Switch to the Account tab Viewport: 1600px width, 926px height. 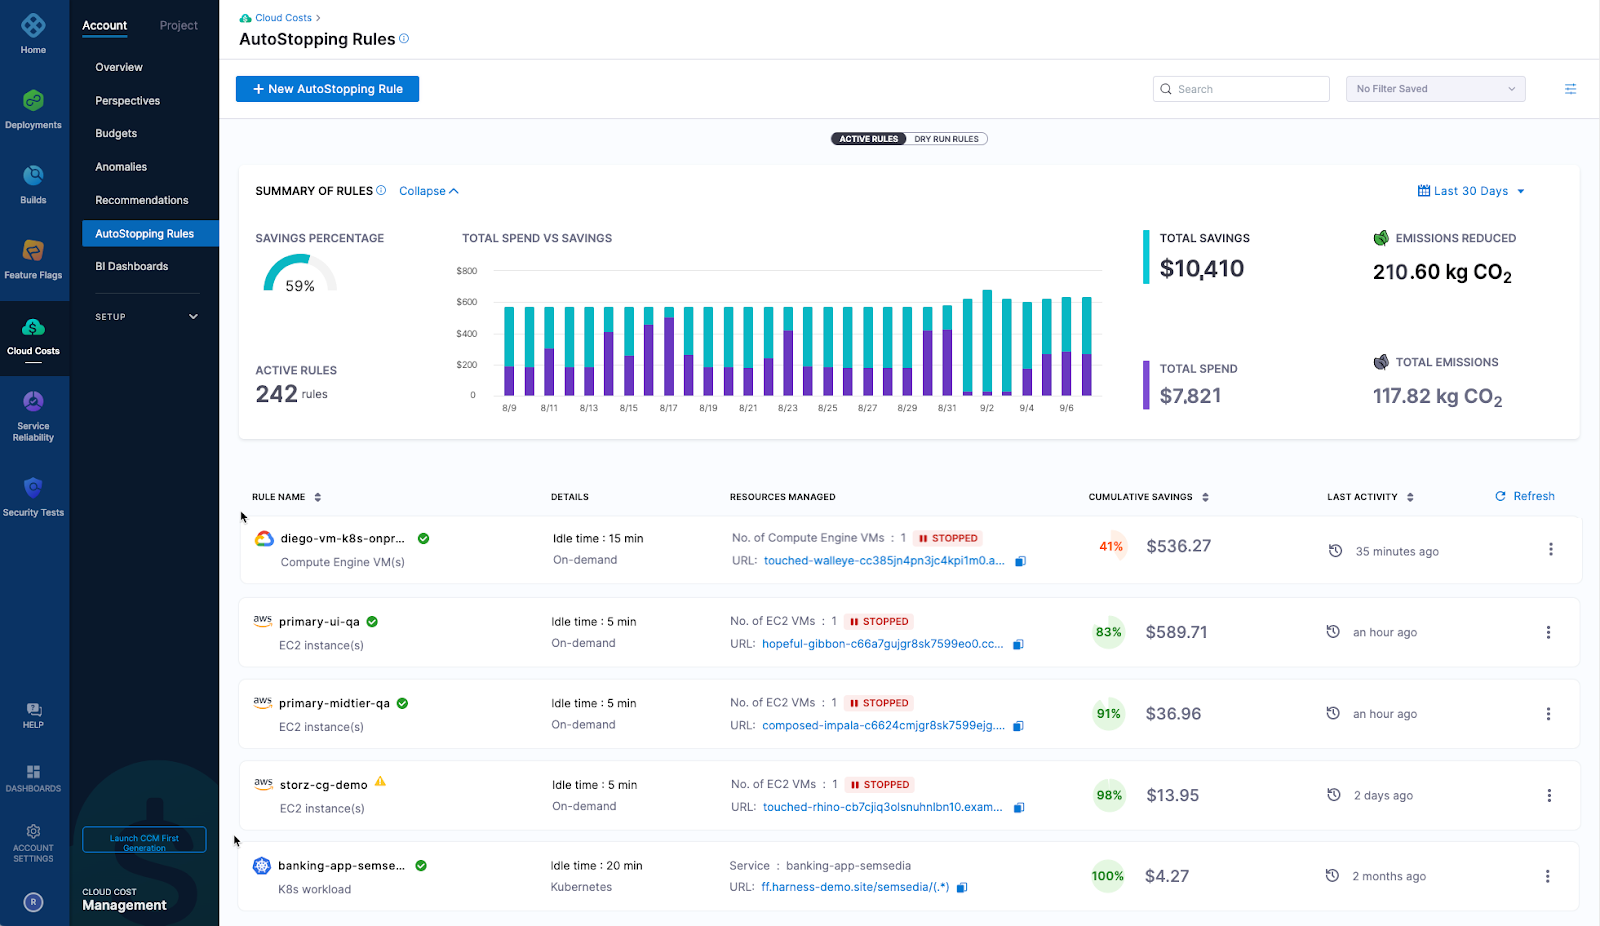pyautogui.click(x=105, y=26)
